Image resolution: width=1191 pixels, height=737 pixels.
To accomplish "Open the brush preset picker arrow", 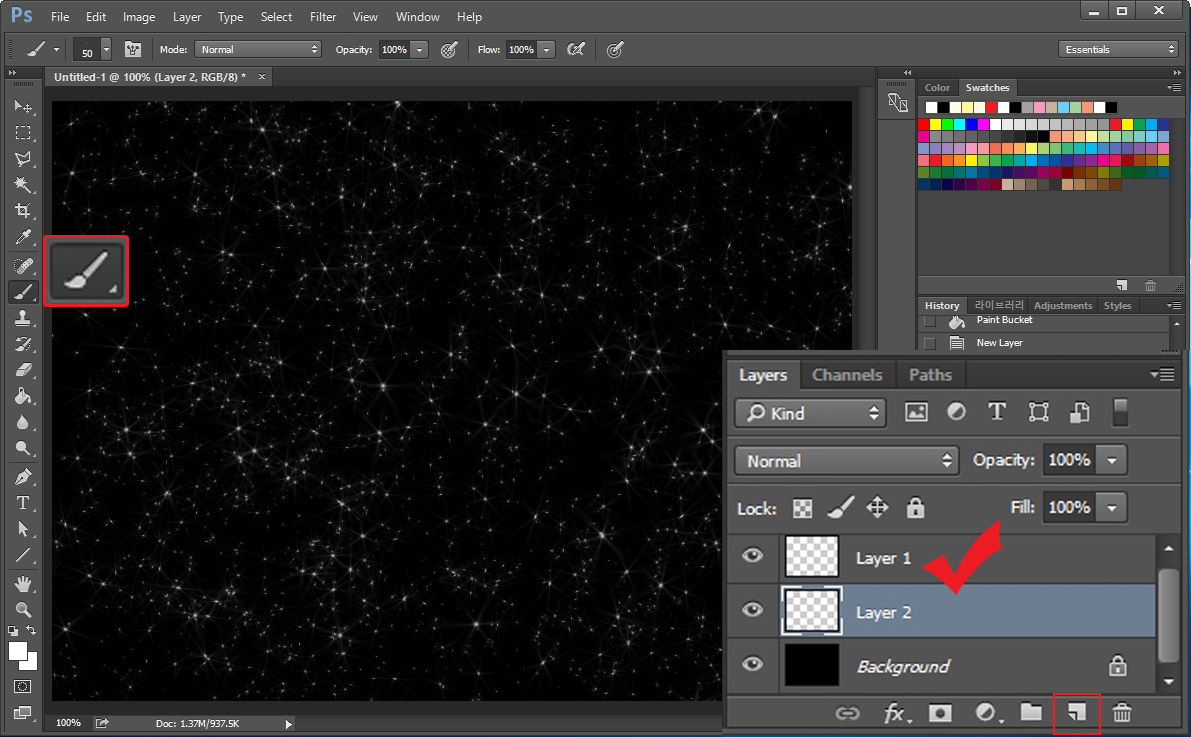I will click(x=106, y=49).
